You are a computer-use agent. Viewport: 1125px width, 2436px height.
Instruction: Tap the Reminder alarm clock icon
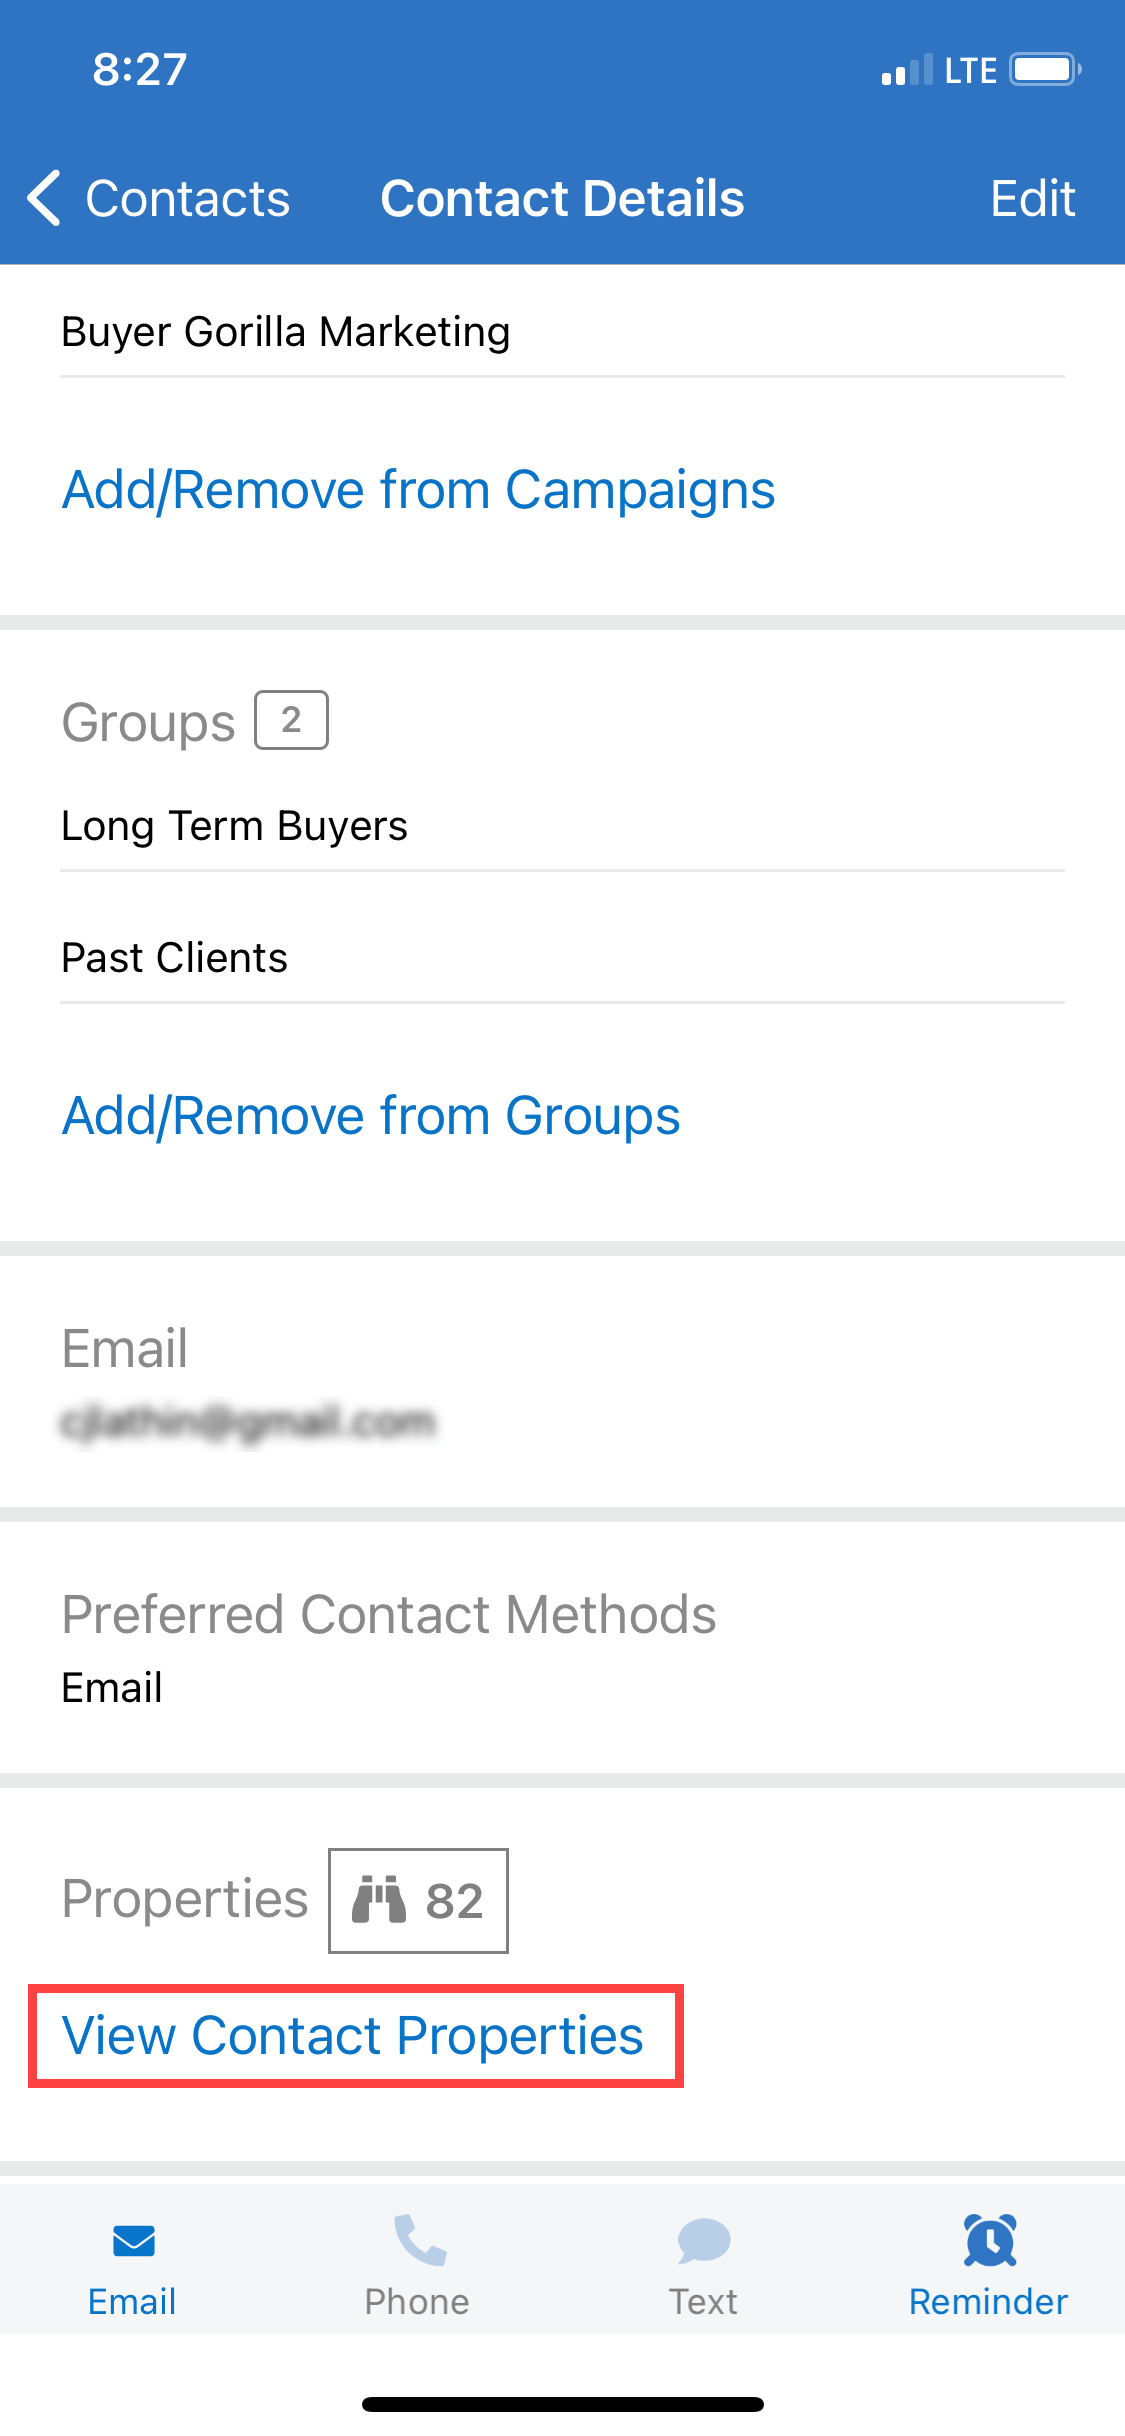(x=990, y=2240)
